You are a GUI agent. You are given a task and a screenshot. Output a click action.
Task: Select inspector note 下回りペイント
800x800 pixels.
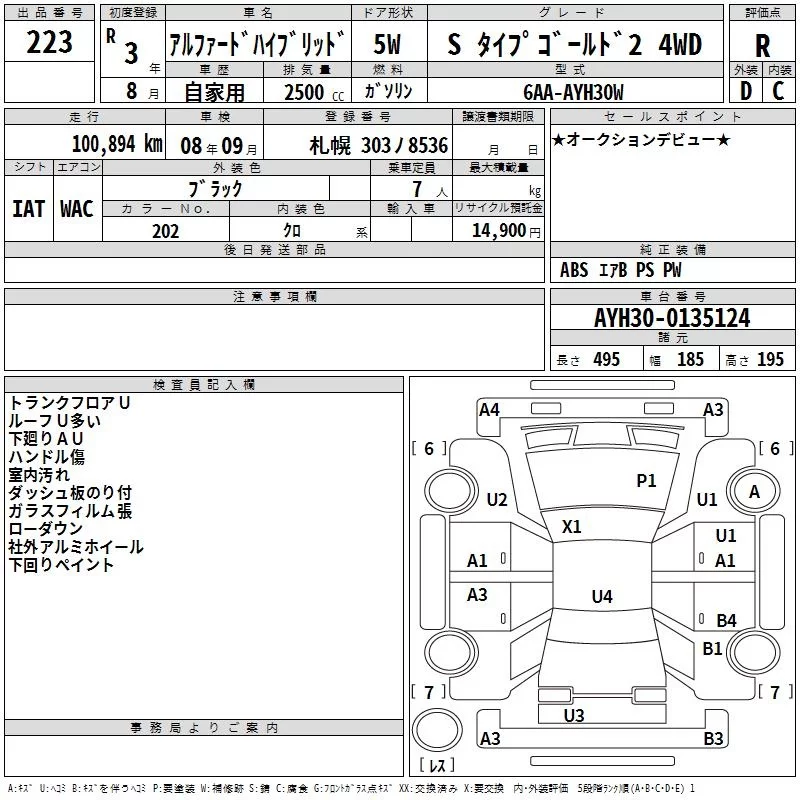[61, 565]
